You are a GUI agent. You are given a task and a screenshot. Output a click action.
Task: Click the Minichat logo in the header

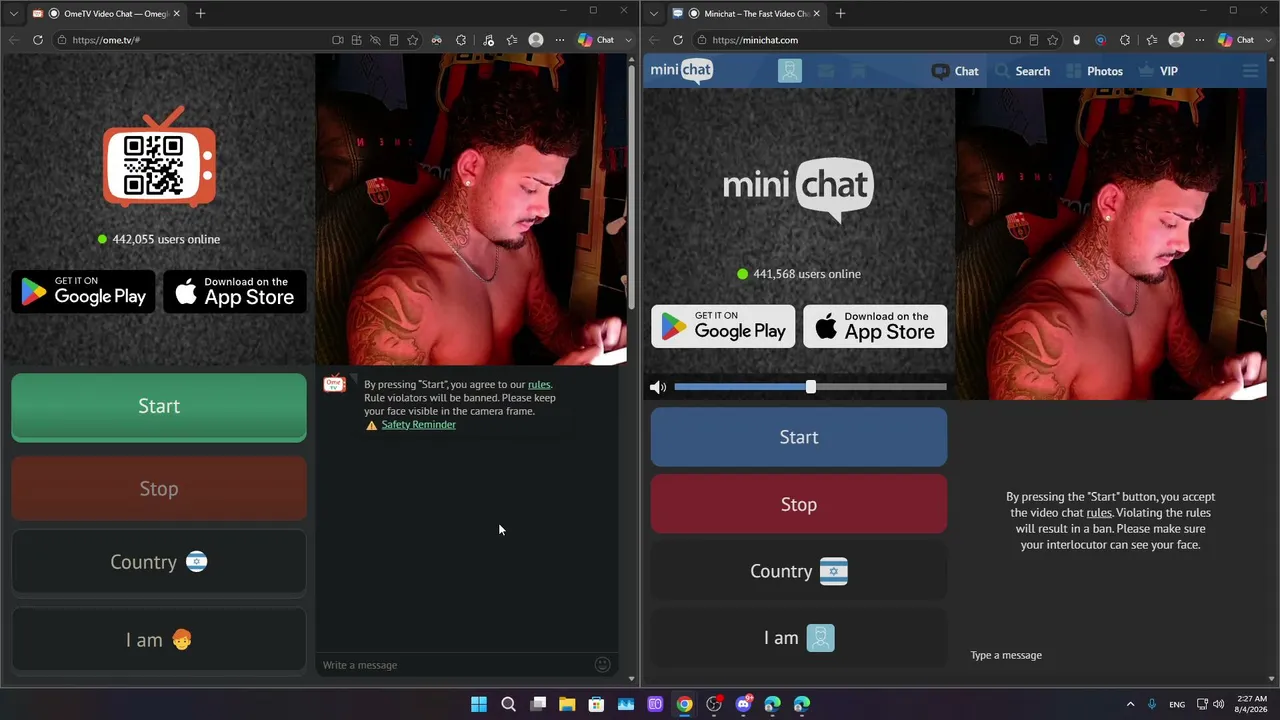coord(681,71)
